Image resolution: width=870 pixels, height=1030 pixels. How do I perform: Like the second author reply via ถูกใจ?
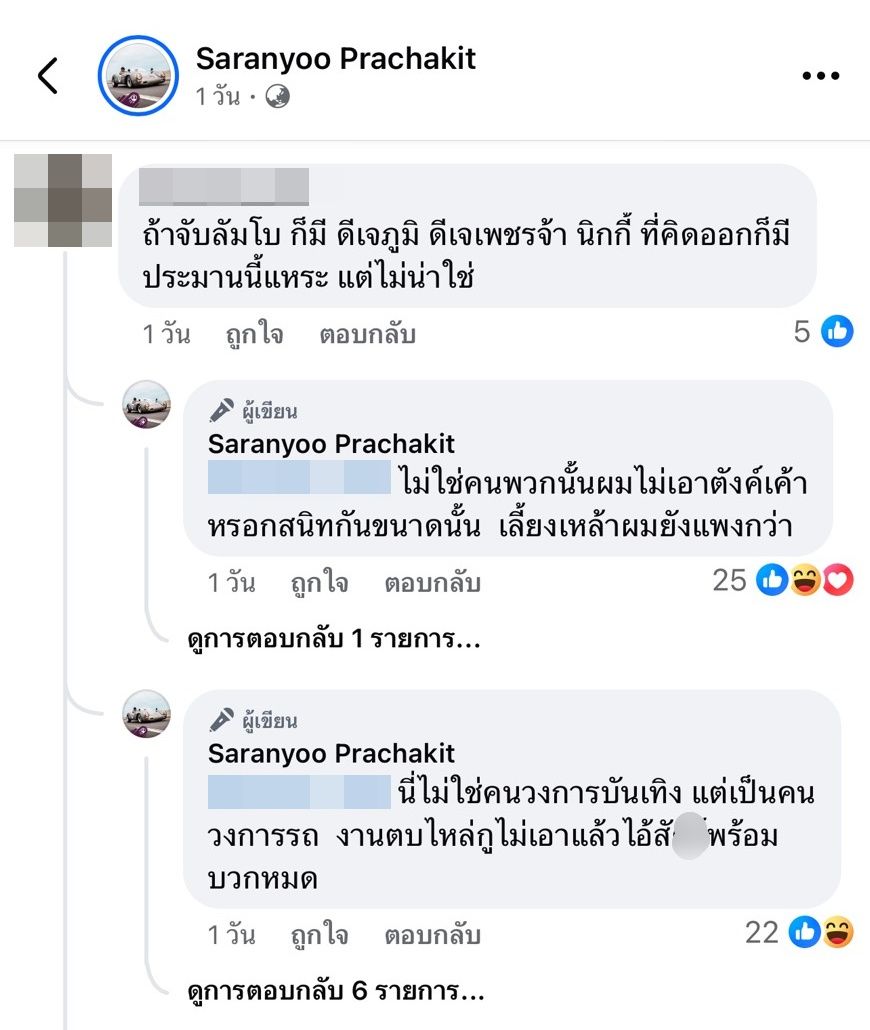pyautogui.click(x=319, y=936)
